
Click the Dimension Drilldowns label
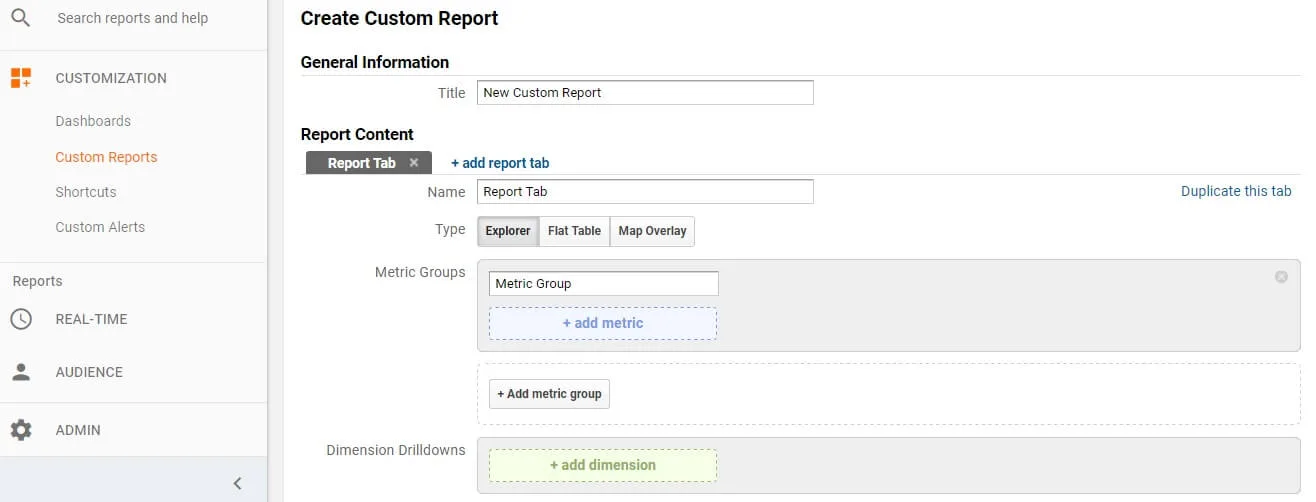[396, 450]
